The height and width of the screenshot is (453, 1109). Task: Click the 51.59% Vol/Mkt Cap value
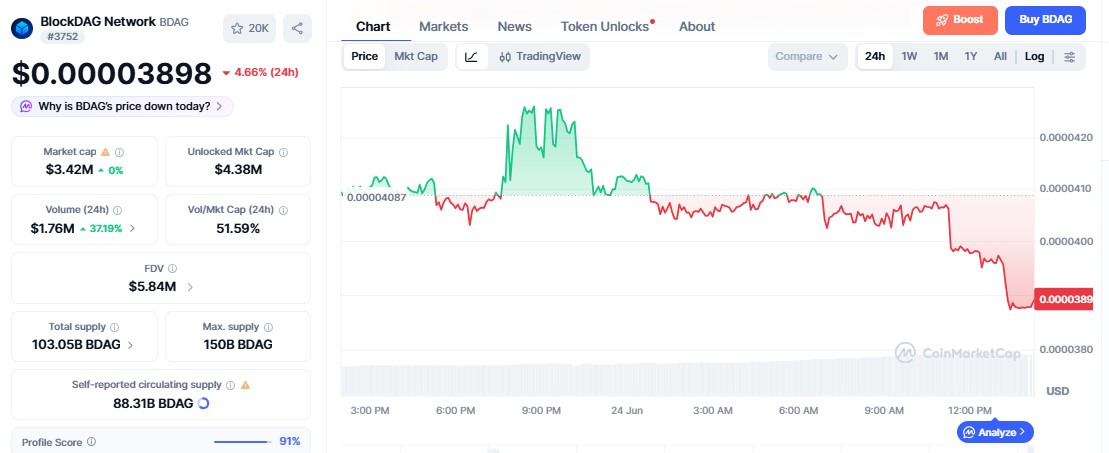point(238,228)
